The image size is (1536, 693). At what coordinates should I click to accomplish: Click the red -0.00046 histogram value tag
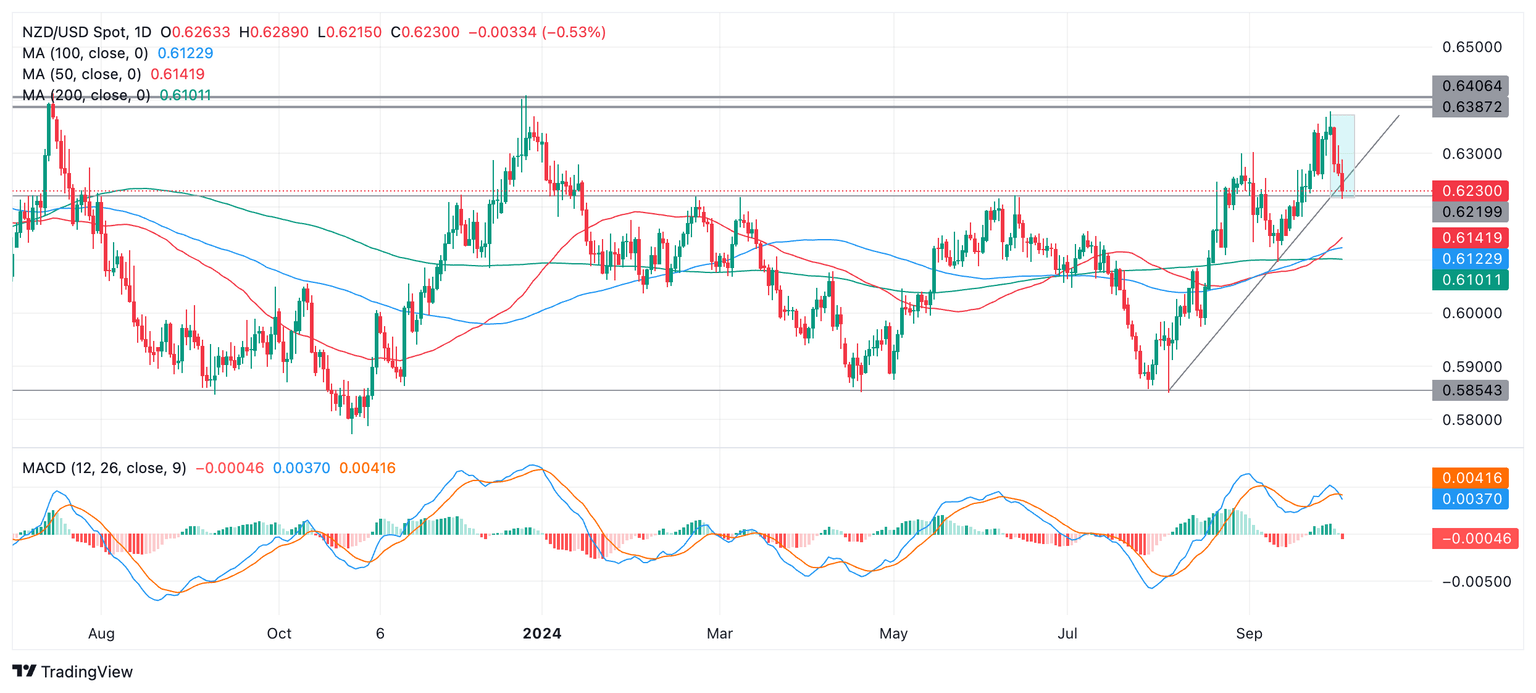tap(1475, 538)
